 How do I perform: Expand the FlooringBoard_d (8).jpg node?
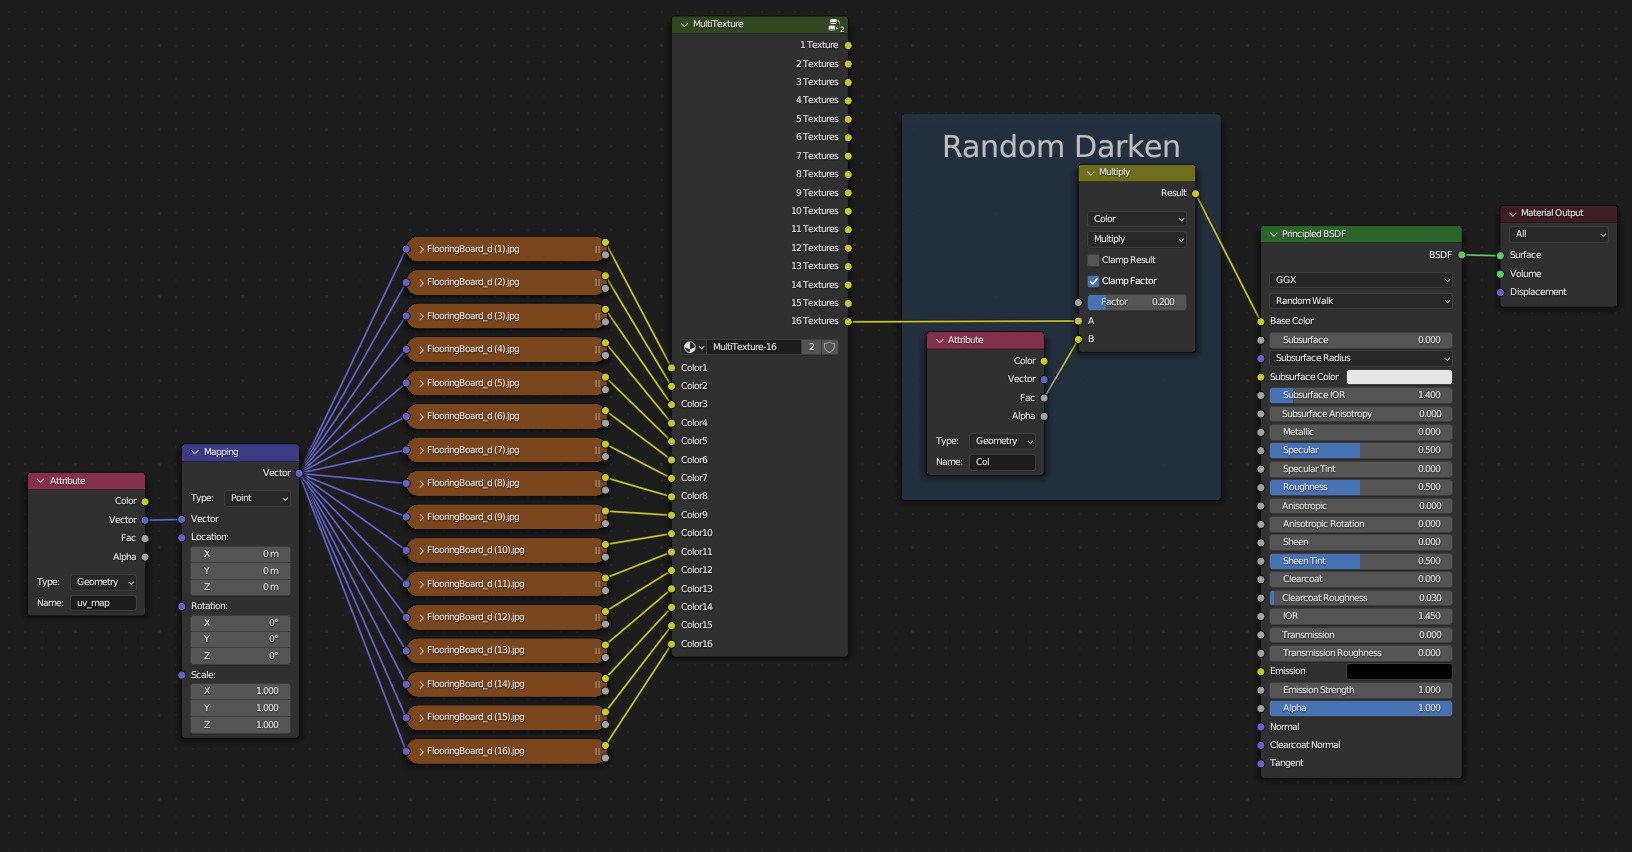click(422, 483)
